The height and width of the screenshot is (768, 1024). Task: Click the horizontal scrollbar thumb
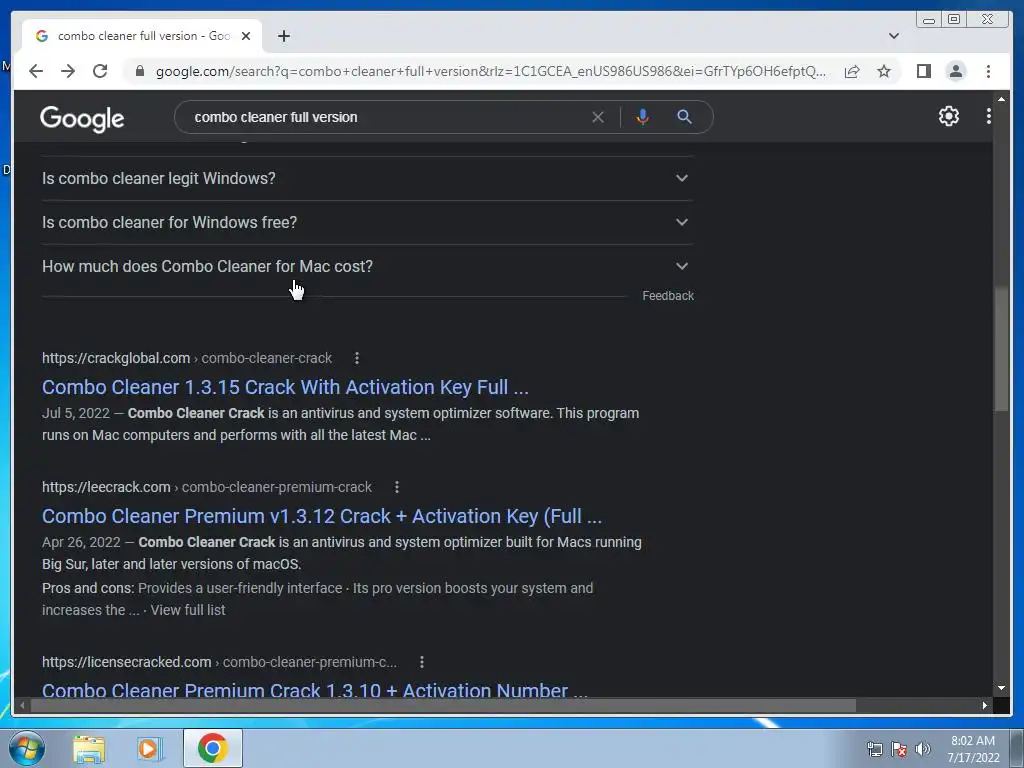pos(443,705)
